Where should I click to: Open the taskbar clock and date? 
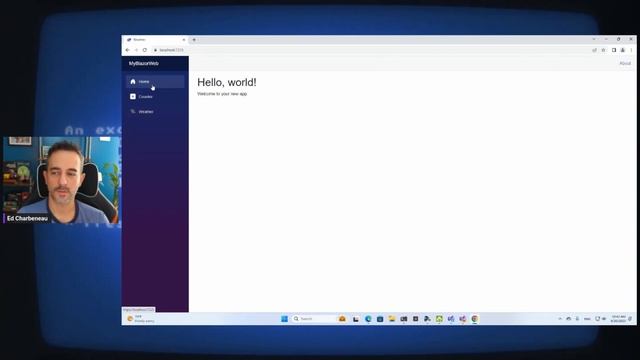point(618,319)
